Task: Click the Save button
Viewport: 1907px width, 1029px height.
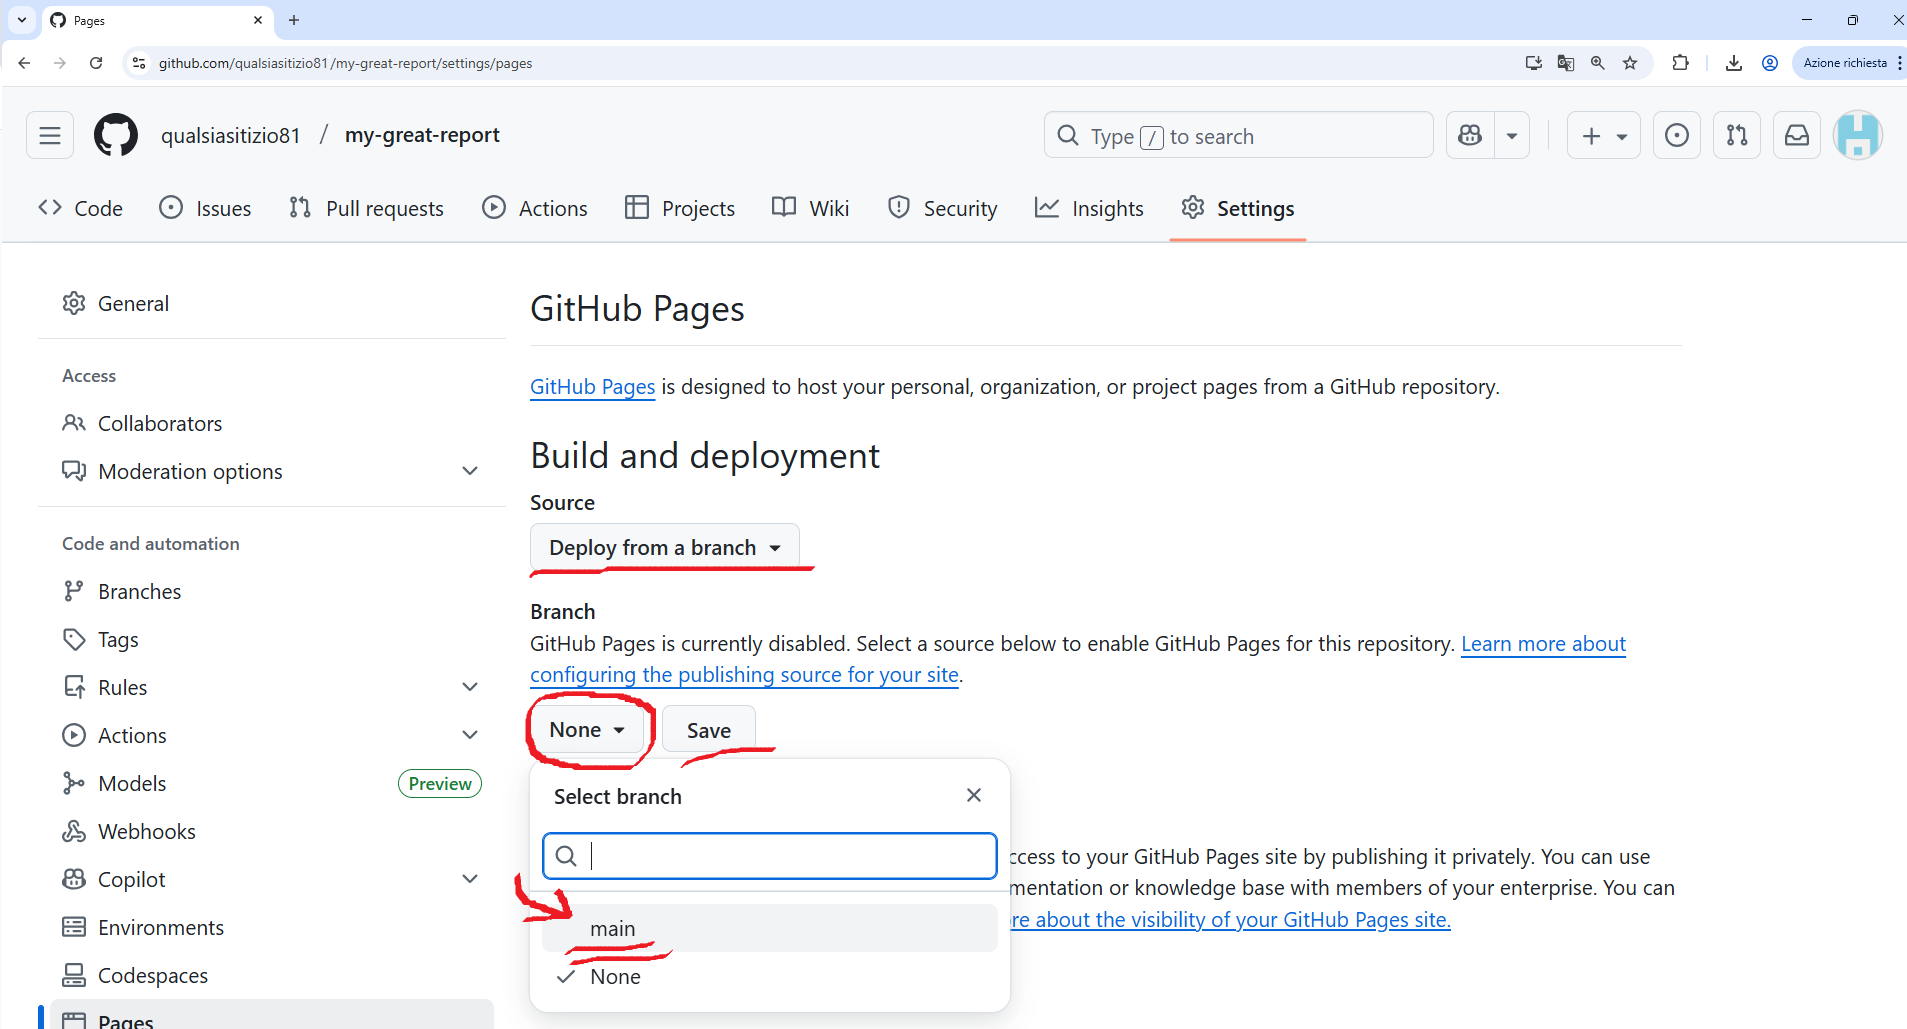Action: (x=708, y=730)
